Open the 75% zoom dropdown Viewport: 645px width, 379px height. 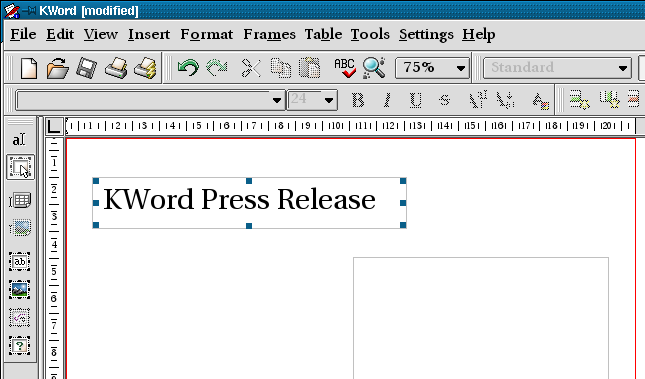click(x=432, y=67)
